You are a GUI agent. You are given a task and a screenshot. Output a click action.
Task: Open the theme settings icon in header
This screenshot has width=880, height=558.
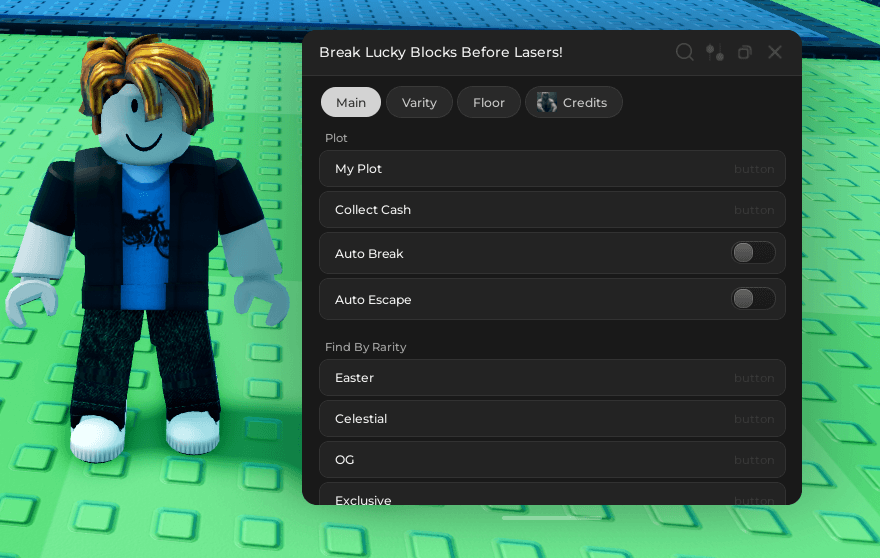click(x=714, y=52)
